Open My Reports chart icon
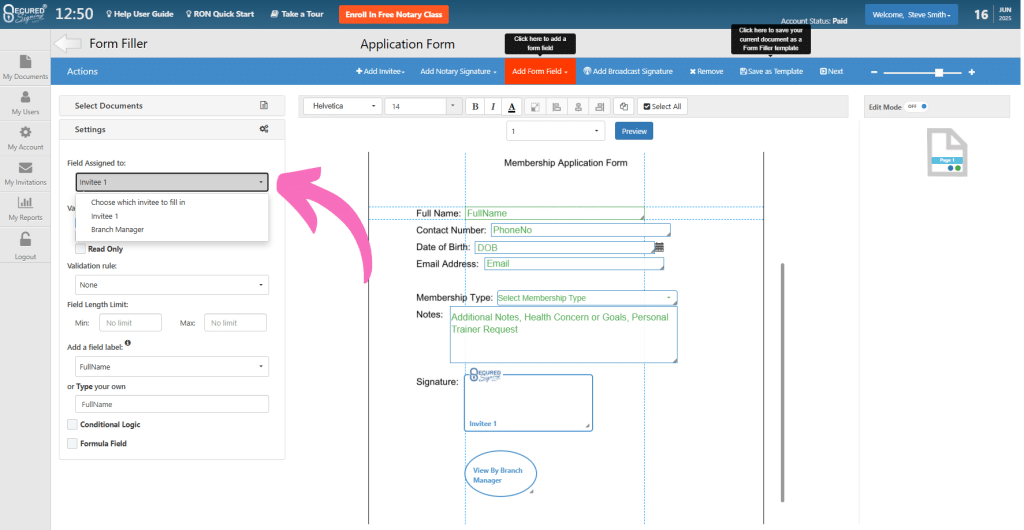This screenshot has width=1024, height=530. pyautogui.click(x=25, y=204)
